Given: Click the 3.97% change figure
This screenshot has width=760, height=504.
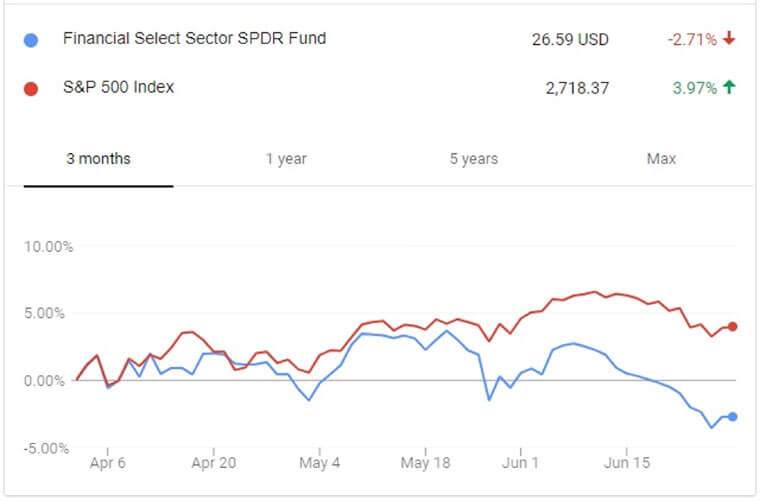Looking at the screenshot, I should point(694,88).
